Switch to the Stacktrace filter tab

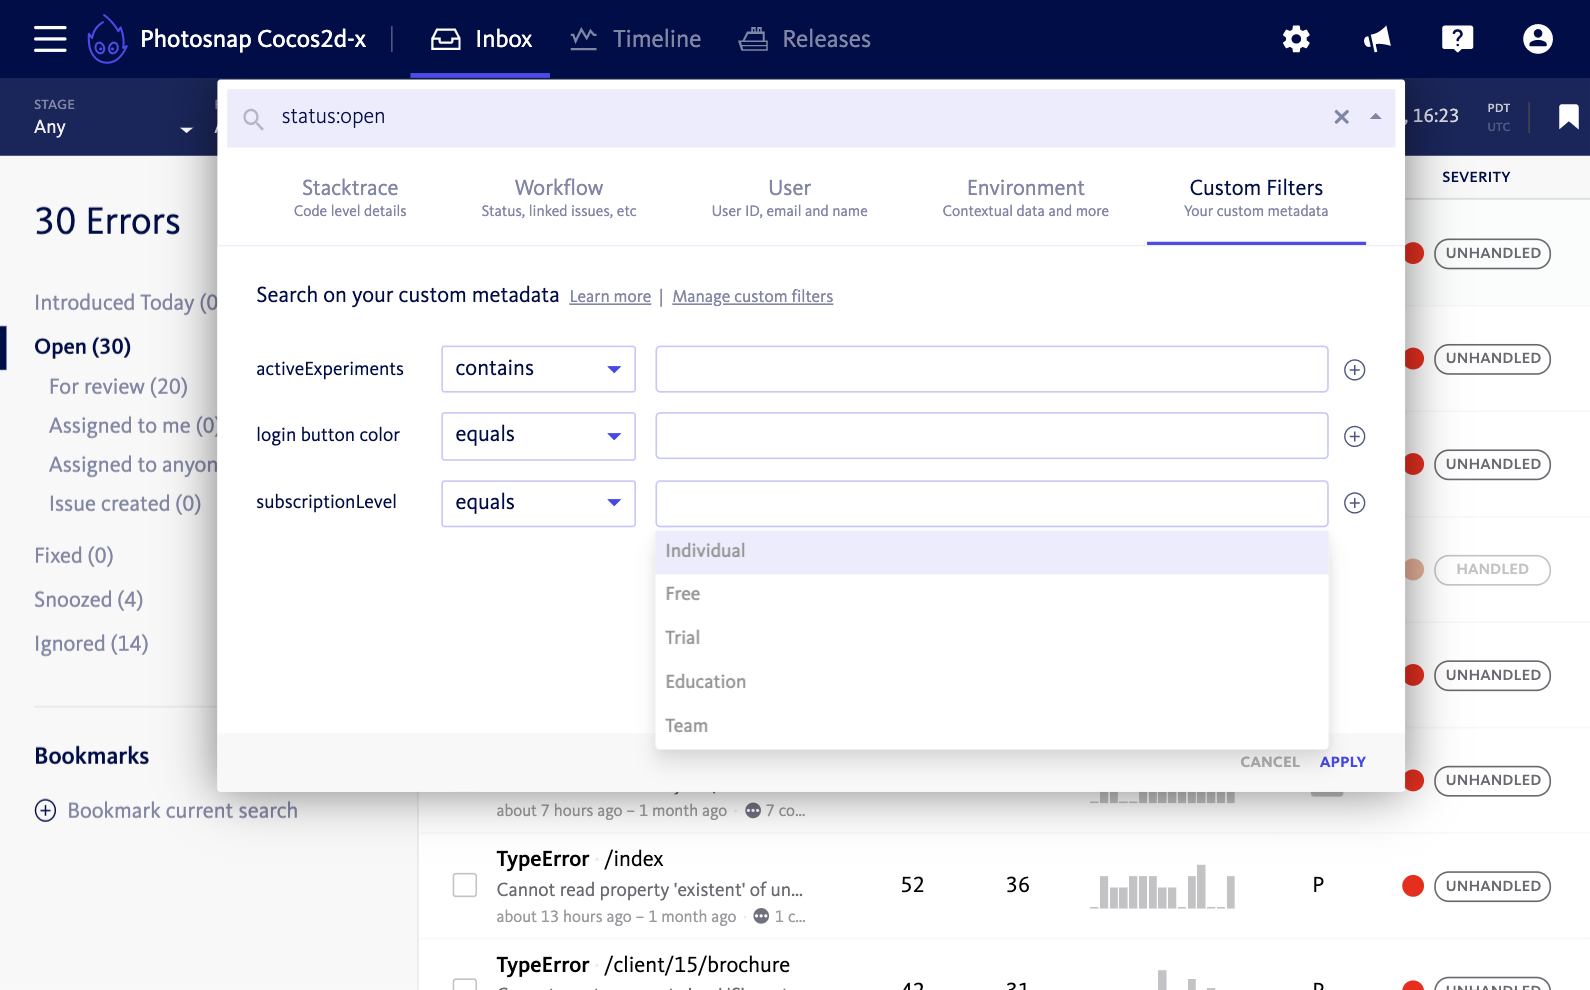pyautogui.click(x=350, y=197)
